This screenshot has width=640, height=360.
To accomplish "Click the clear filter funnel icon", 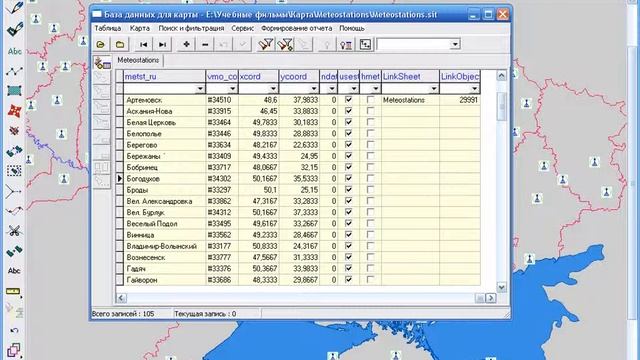I will click(x=285, y=44).
